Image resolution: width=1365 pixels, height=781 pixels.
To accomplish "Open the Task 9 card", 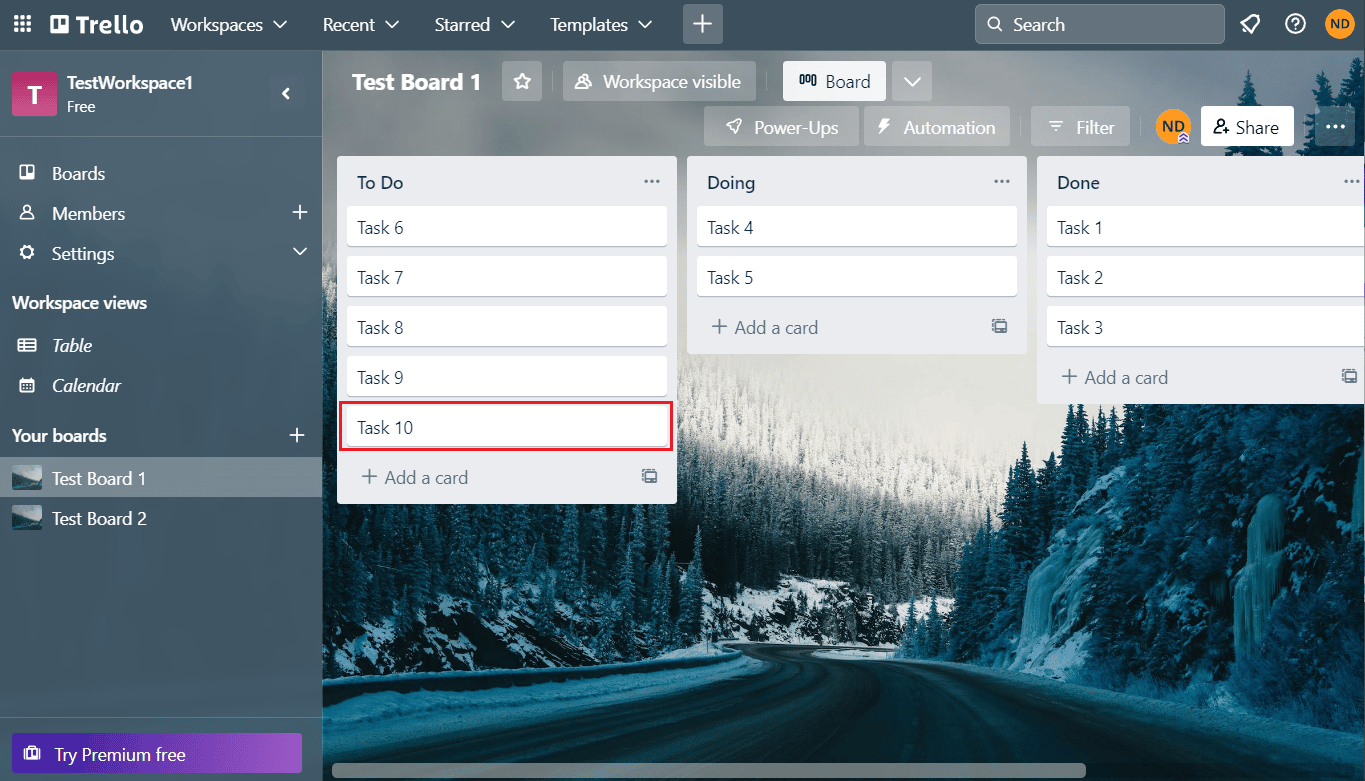I will click(x=507, y=377).
